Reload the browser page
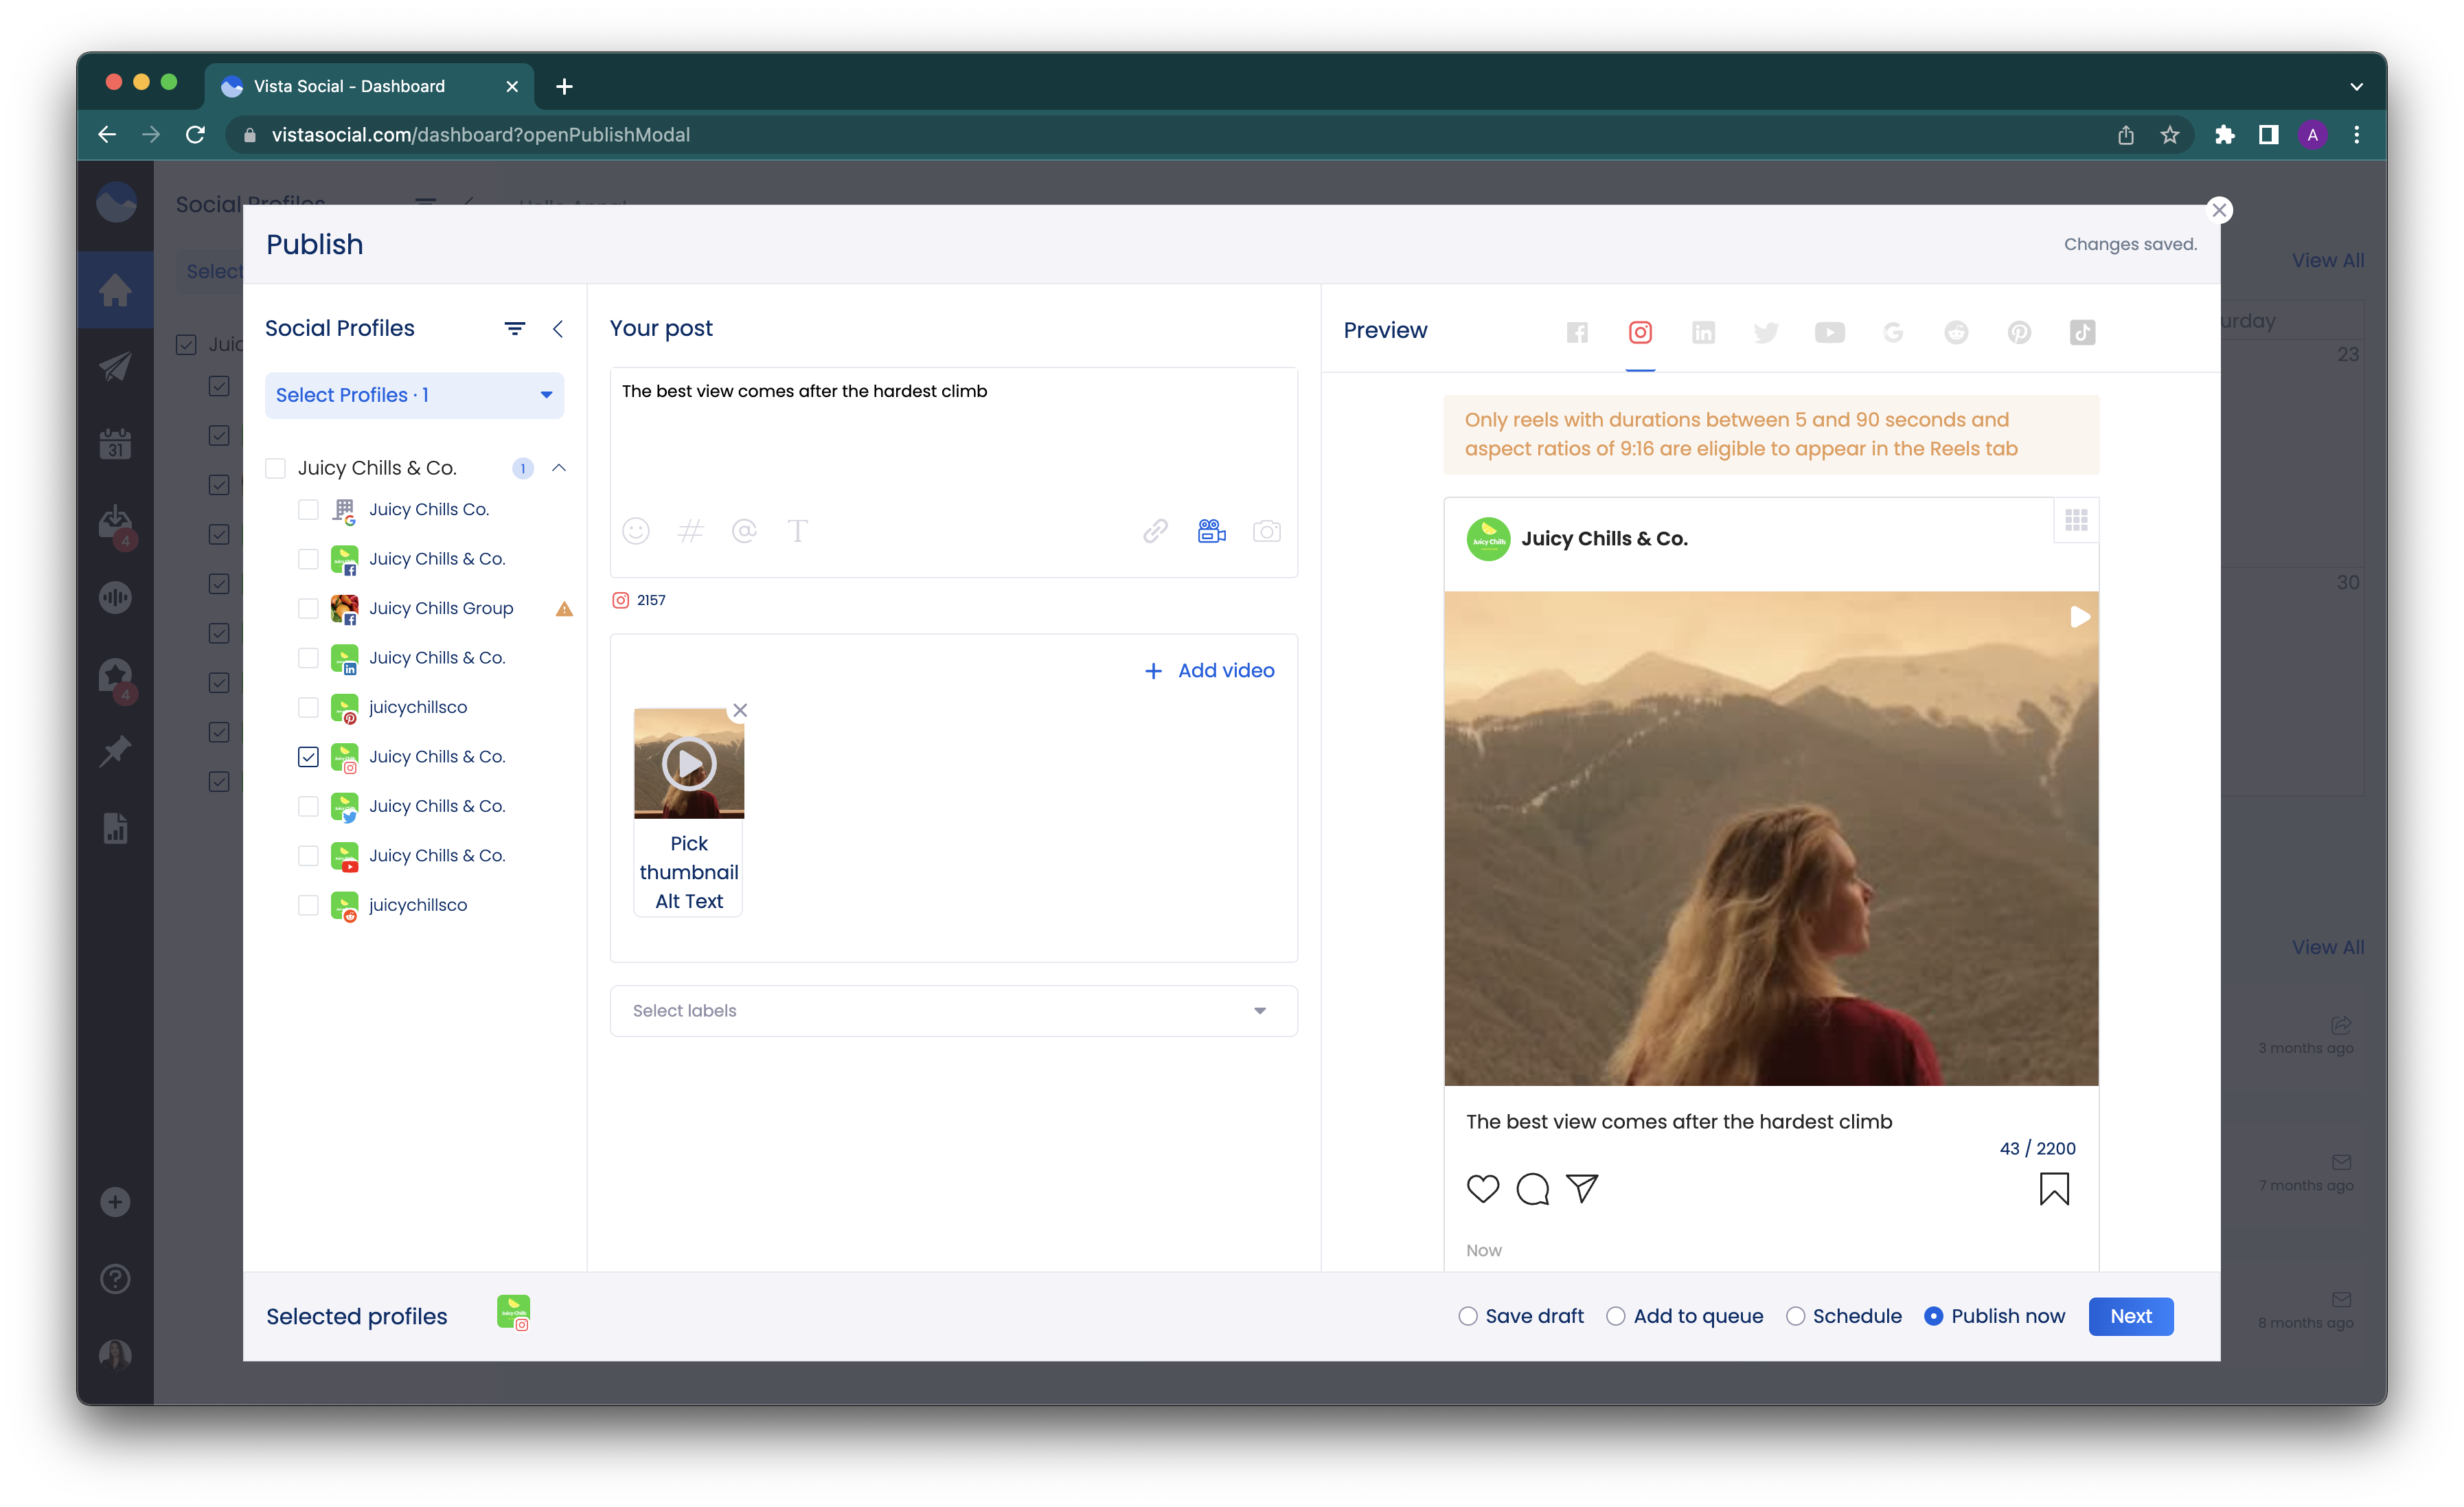The width and height of the screenshot is (2464, 1507). pos(196,134)
